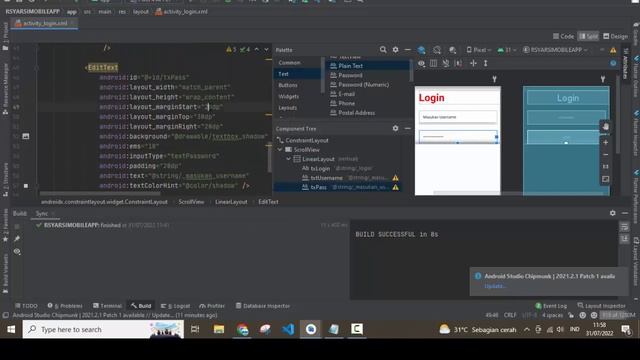Viewport: 640px width, 360px height.
Task: Click the zoom to fit screen icon
Action: click(x=606, y=179)
